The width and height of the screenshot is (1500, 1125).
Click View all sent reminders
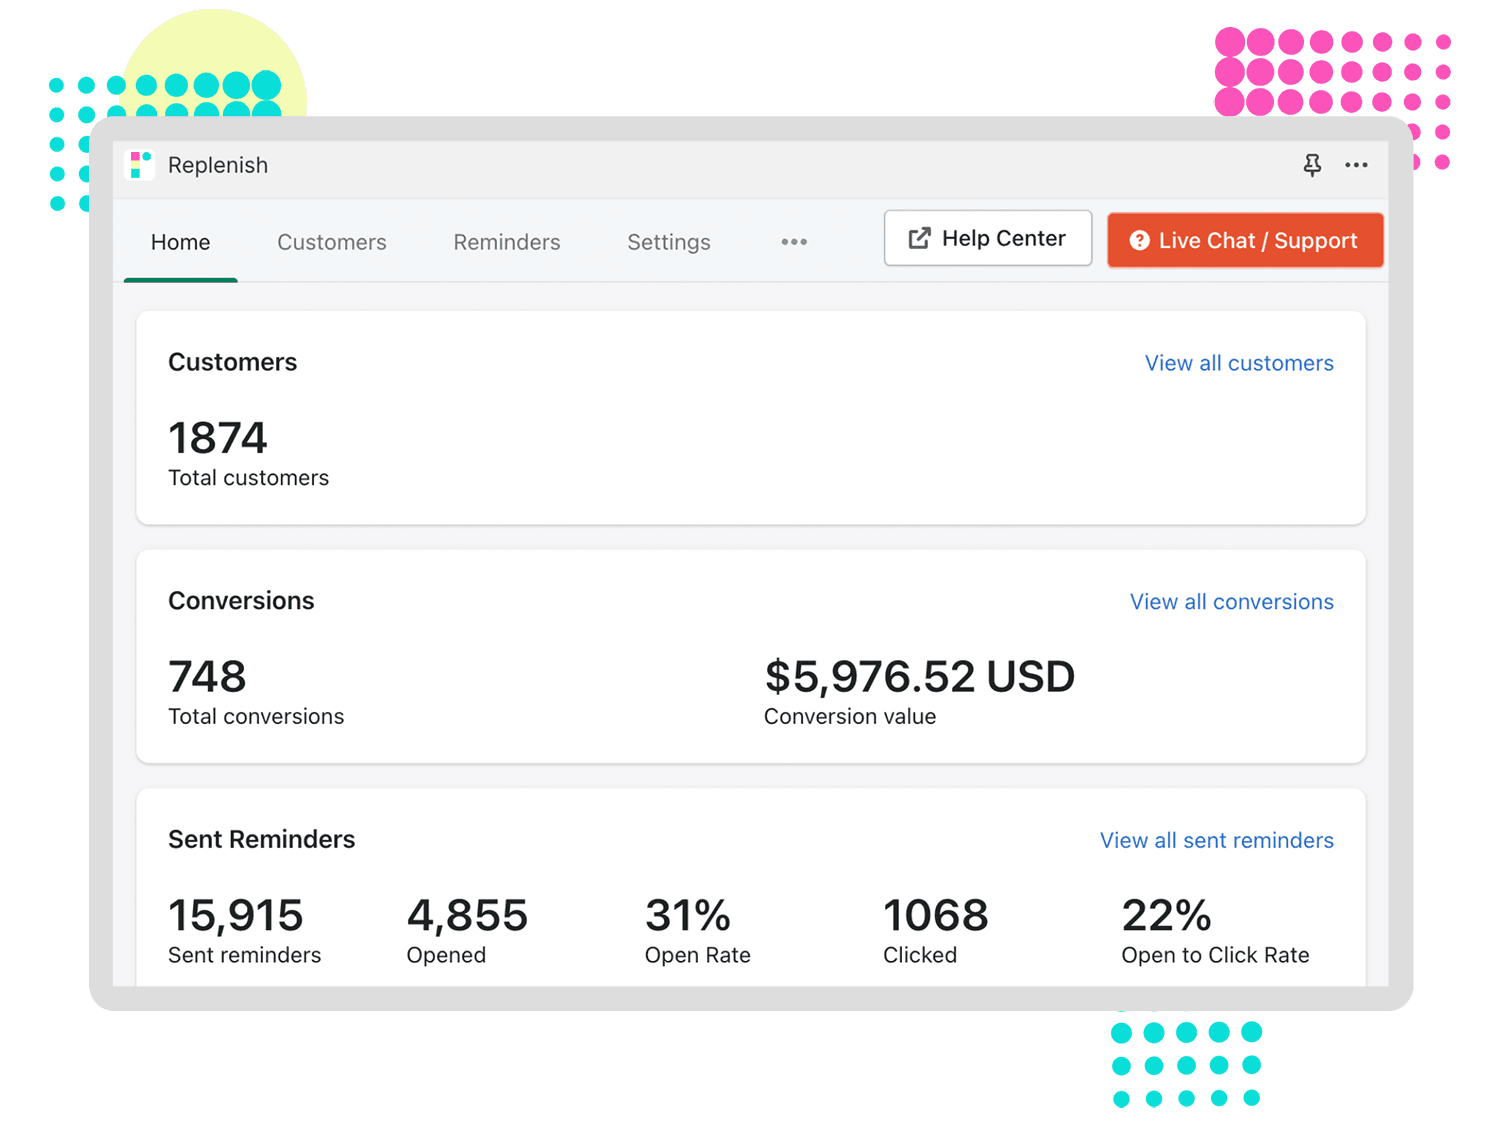pyautogui.click(x=1216, y=841)
